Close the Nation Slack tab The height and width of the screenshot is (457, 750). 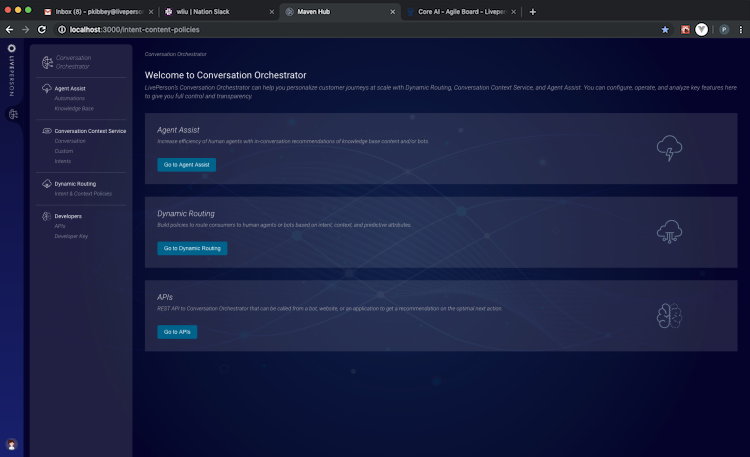click(272, 12)
